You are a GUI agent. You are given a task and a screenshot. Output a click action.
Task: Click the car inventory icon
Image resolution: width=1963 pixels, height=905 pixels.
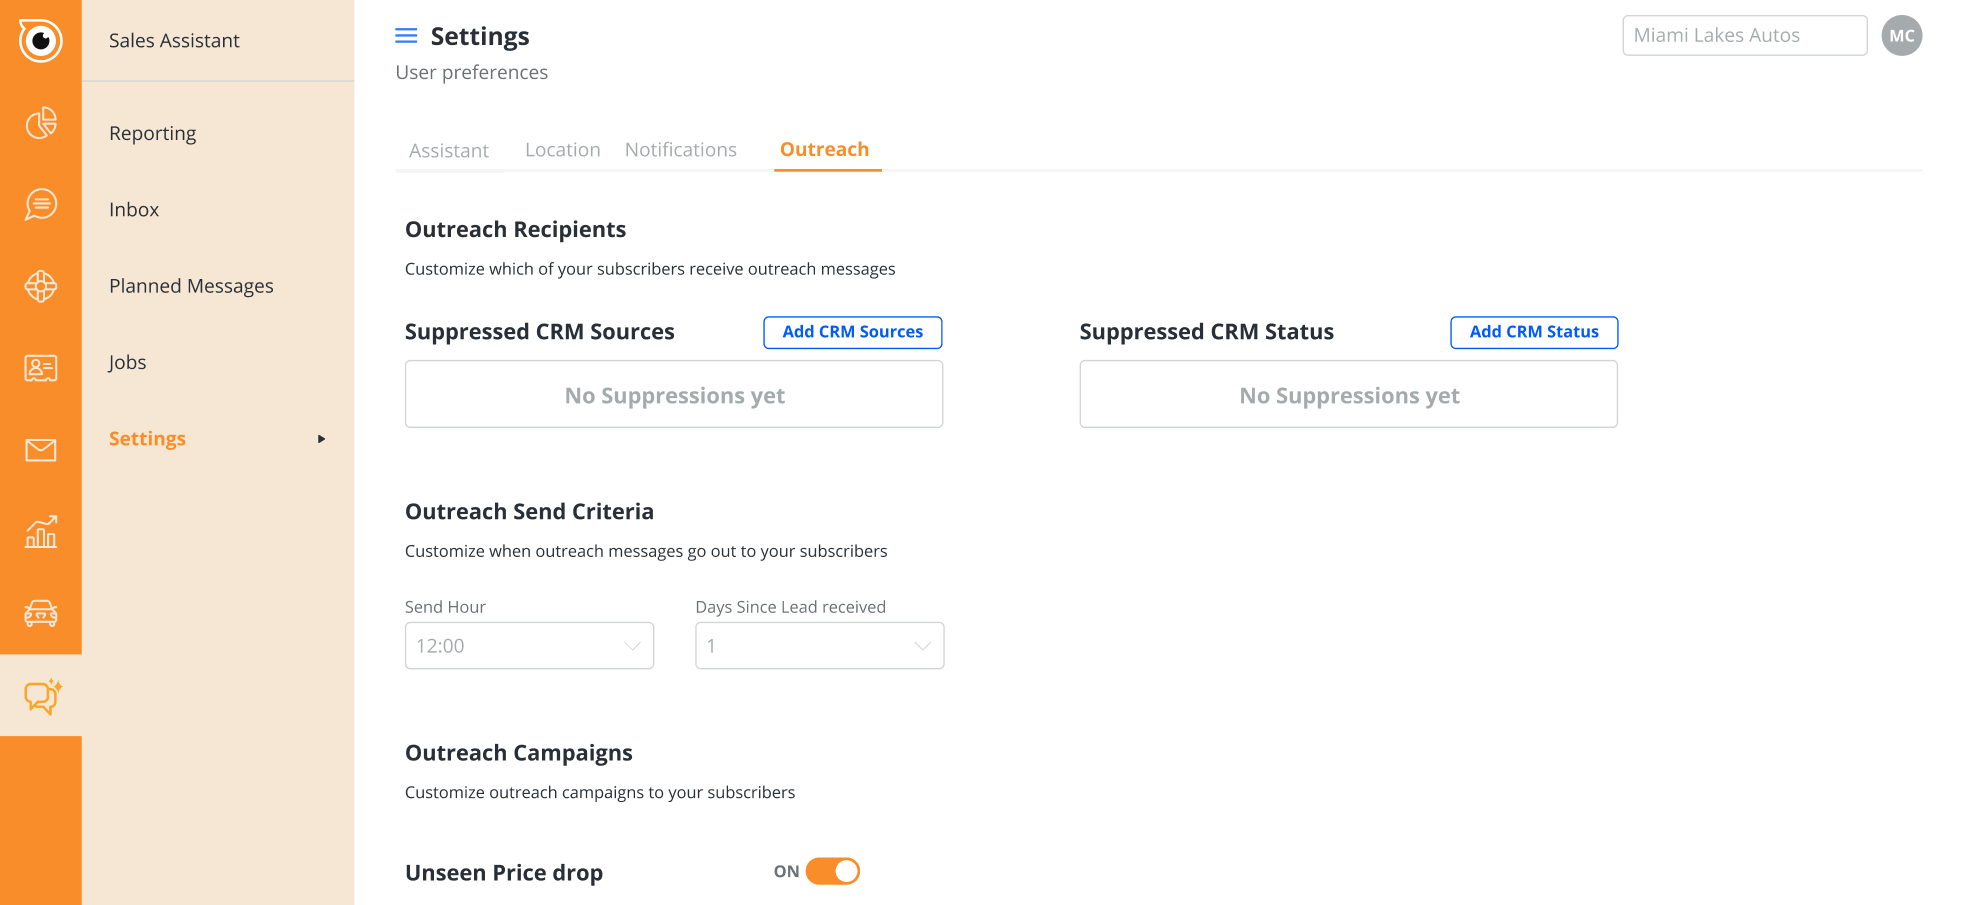pyautogui.click(x=41, y=613)
